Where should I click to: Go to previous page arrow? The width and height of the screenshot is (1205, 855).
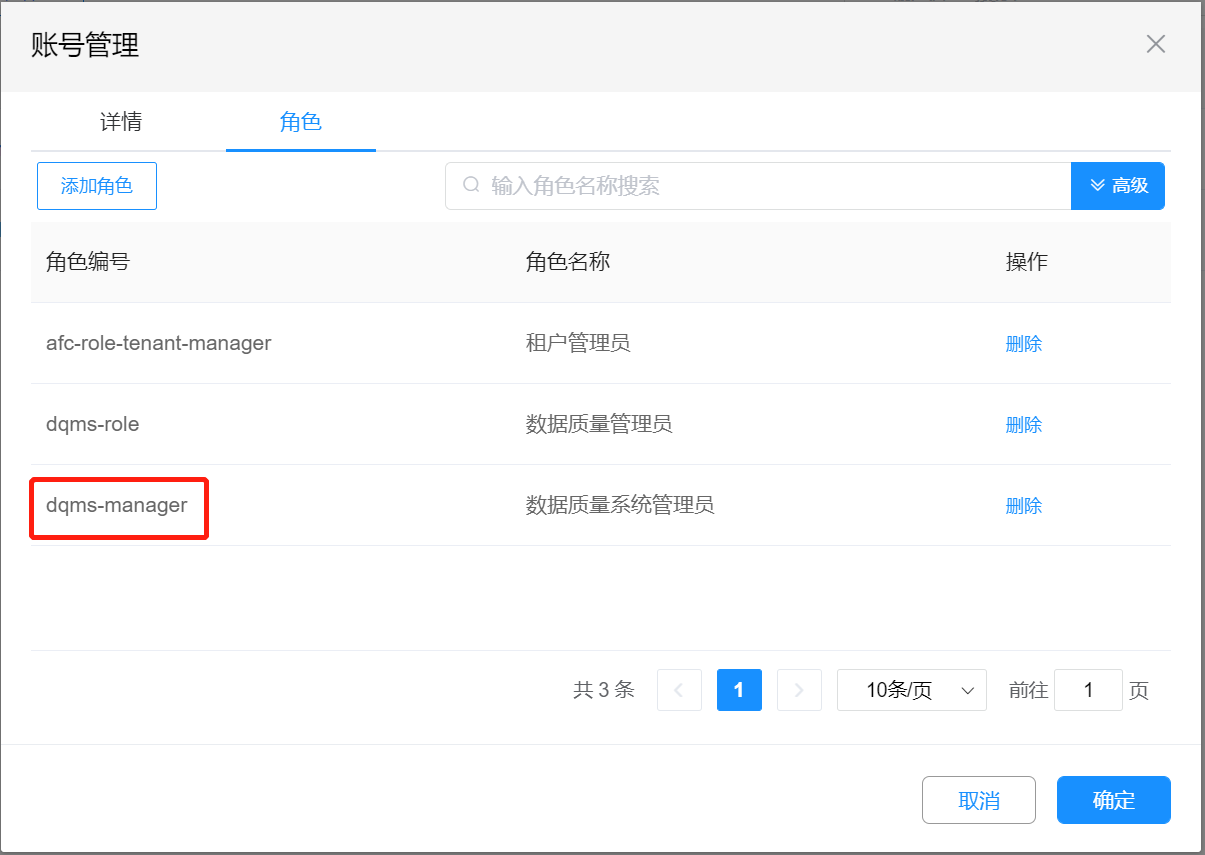[679, 690]
